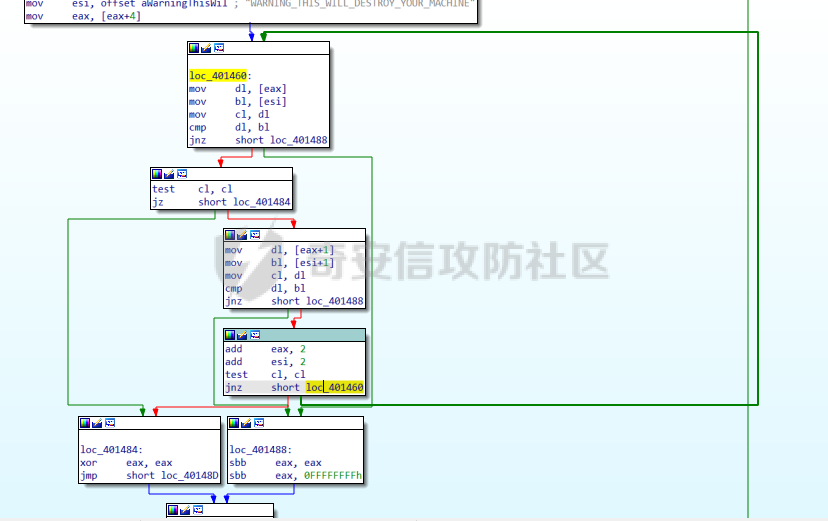Click the group icon on the loc_401460 node

click(219, 48)
